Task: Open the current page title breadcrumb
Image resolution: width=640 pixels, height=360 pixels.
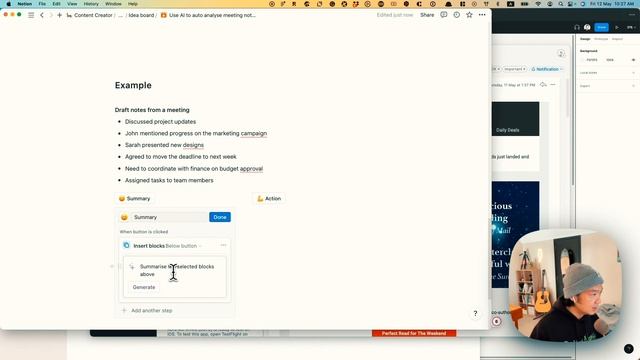Action: click(208, 15)
